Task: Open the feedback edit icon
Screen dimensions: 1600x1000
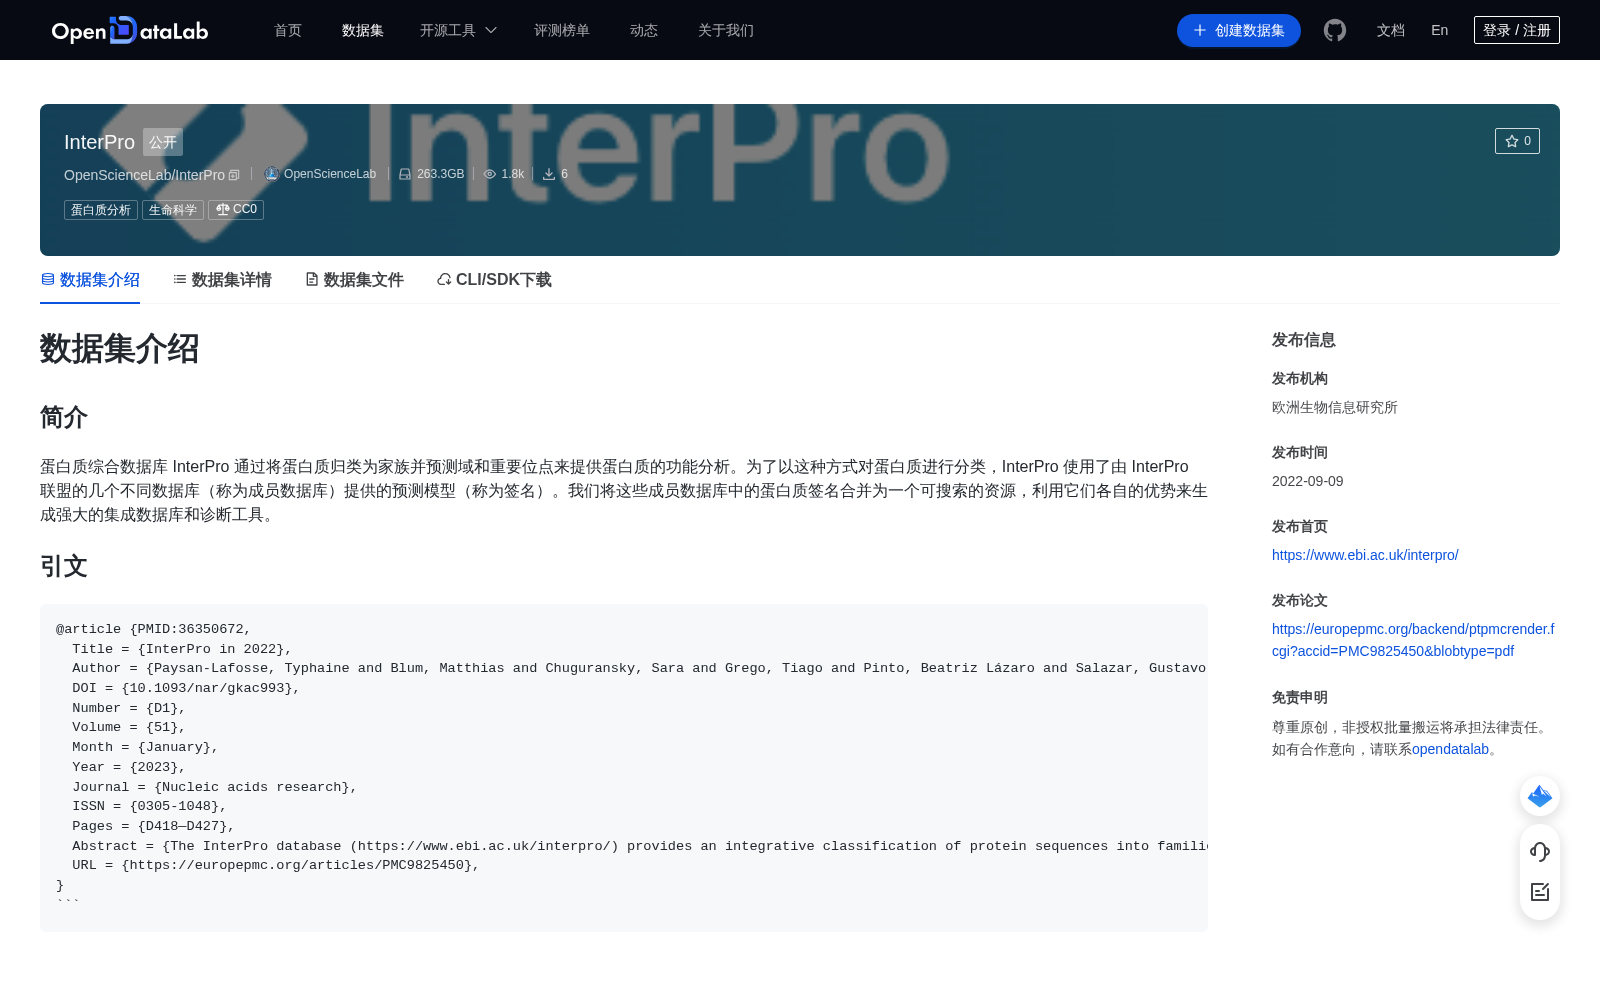Action: pos(1540,892)
